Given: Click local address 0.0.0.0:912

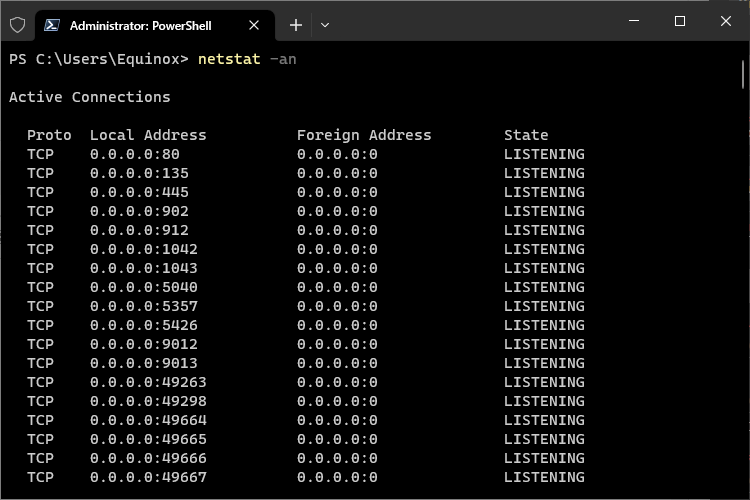Looking at the screenshot, I should tap(139, 230).
